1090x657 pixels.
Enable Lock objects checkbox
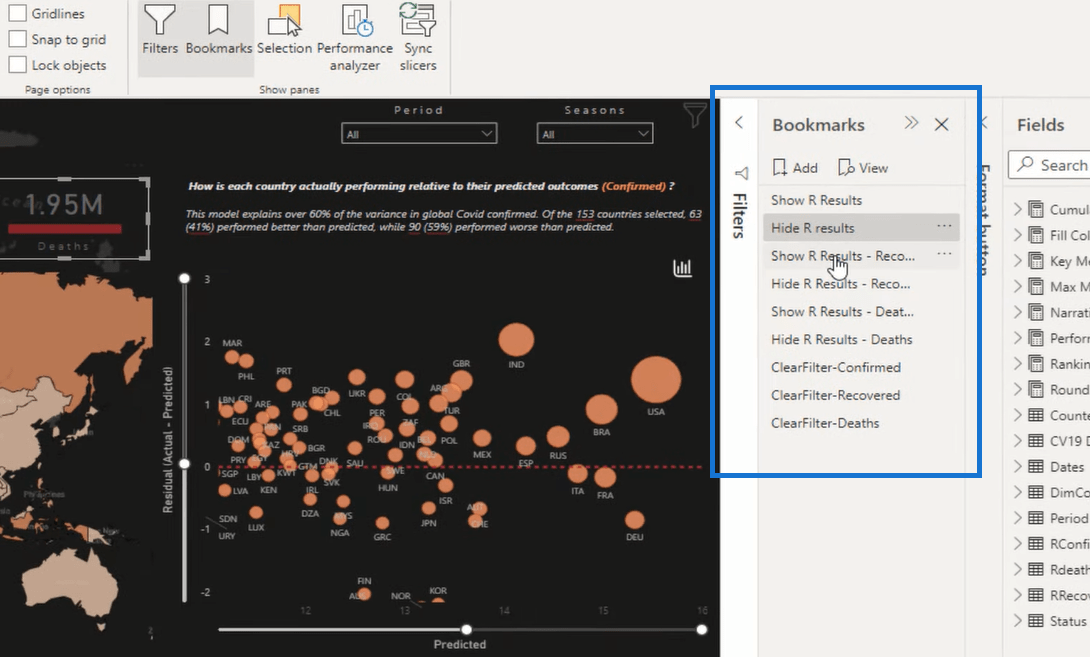17,65
